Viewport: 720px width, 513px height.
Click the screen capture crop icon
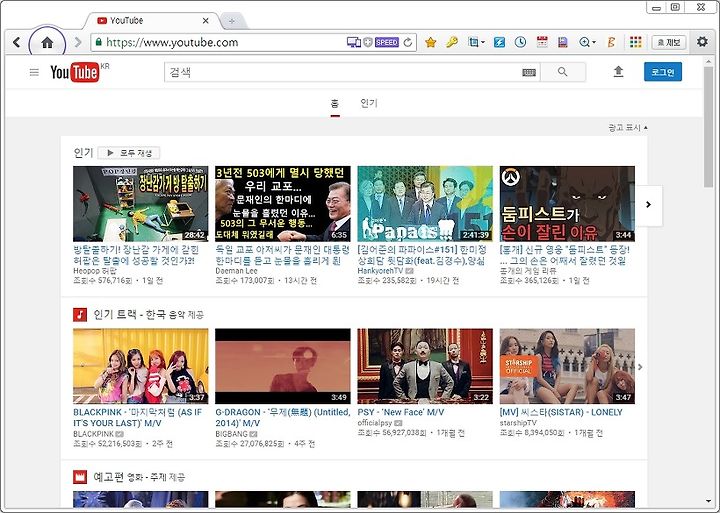[x=473, y=42]
